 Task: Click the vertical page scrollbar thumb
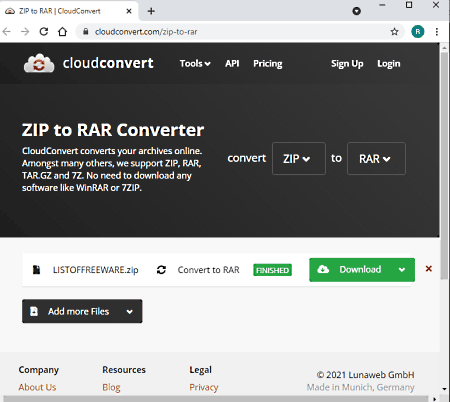[x=444, y=165]
